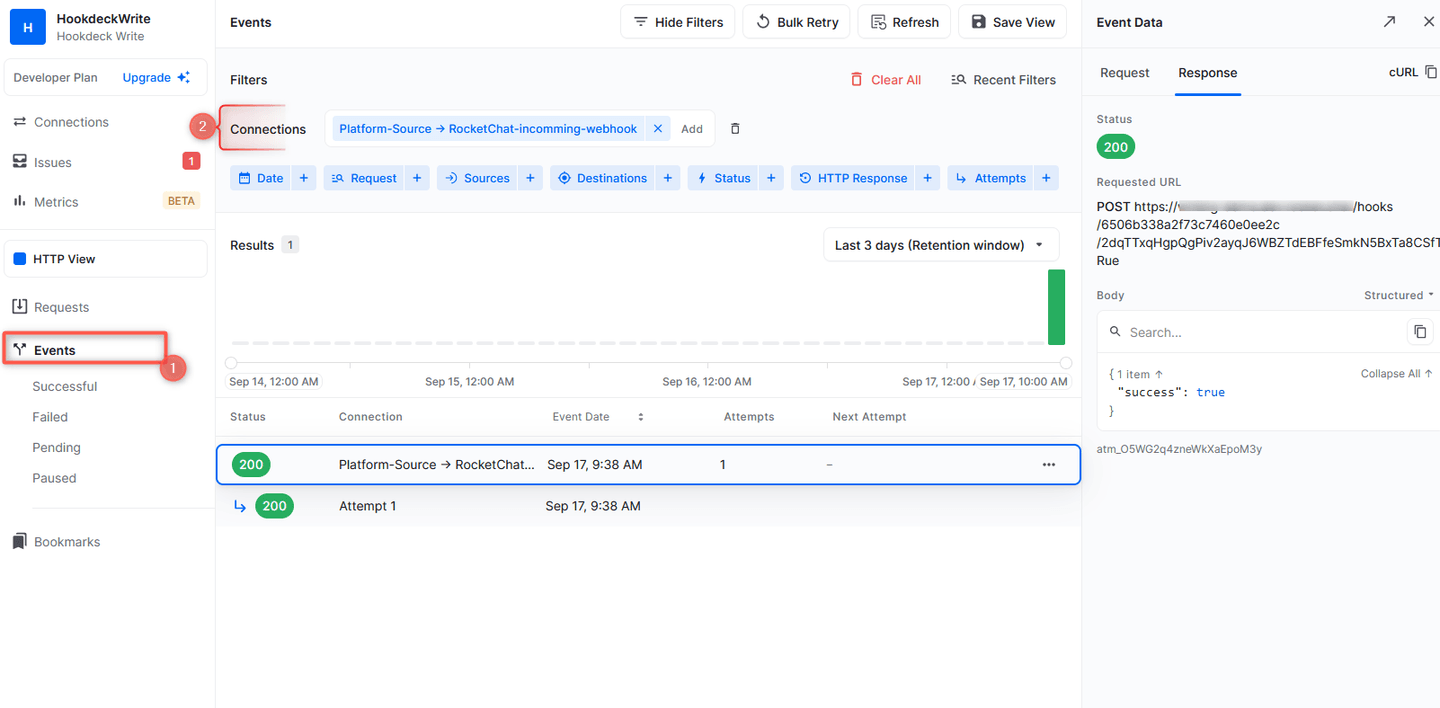Open the Last 3 days retention window dropdown
Screen dimensions: 1440x708
[940, 244]
